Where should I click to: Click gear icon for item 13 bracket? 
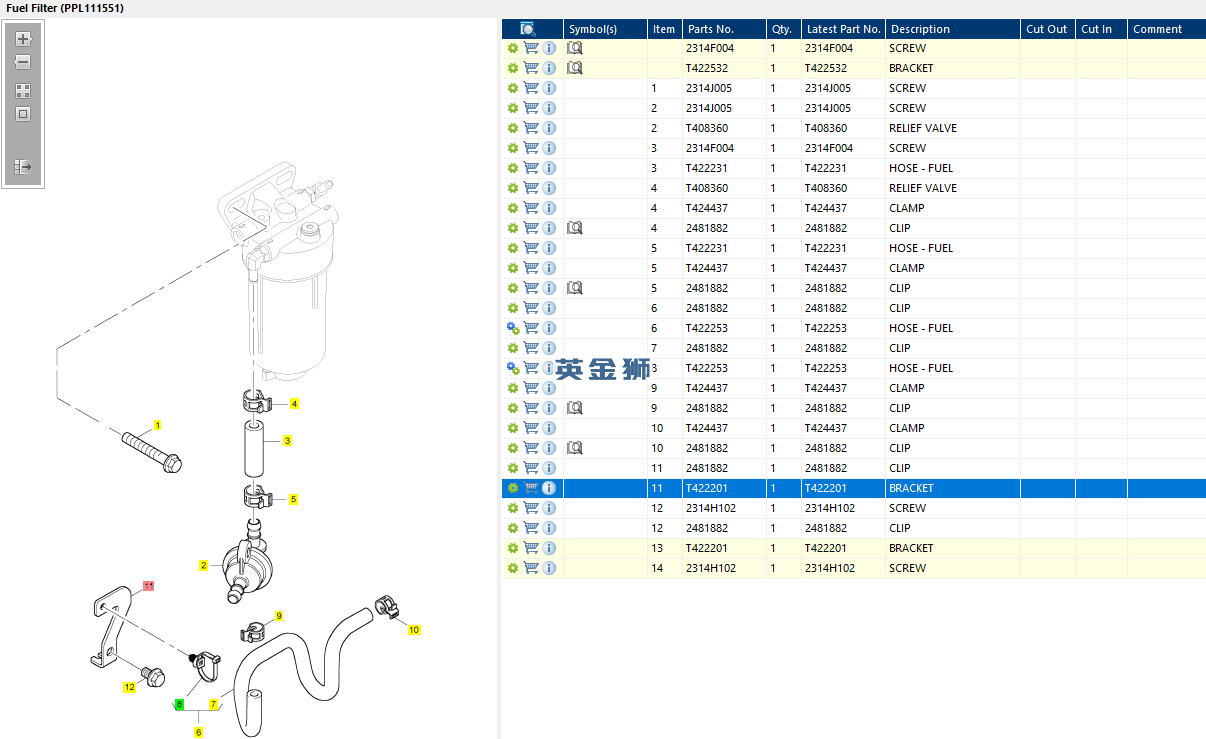[513, 548]
